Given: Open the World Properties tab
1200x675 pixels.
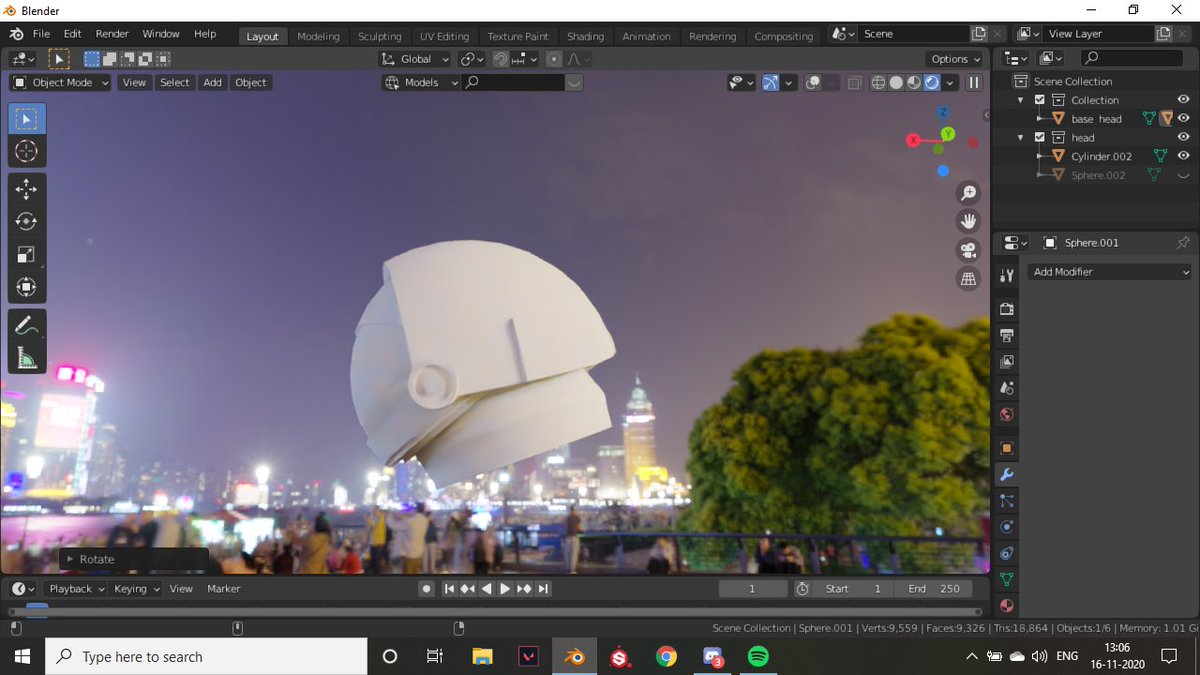Looking at the screenshot, I should 1006,414.
